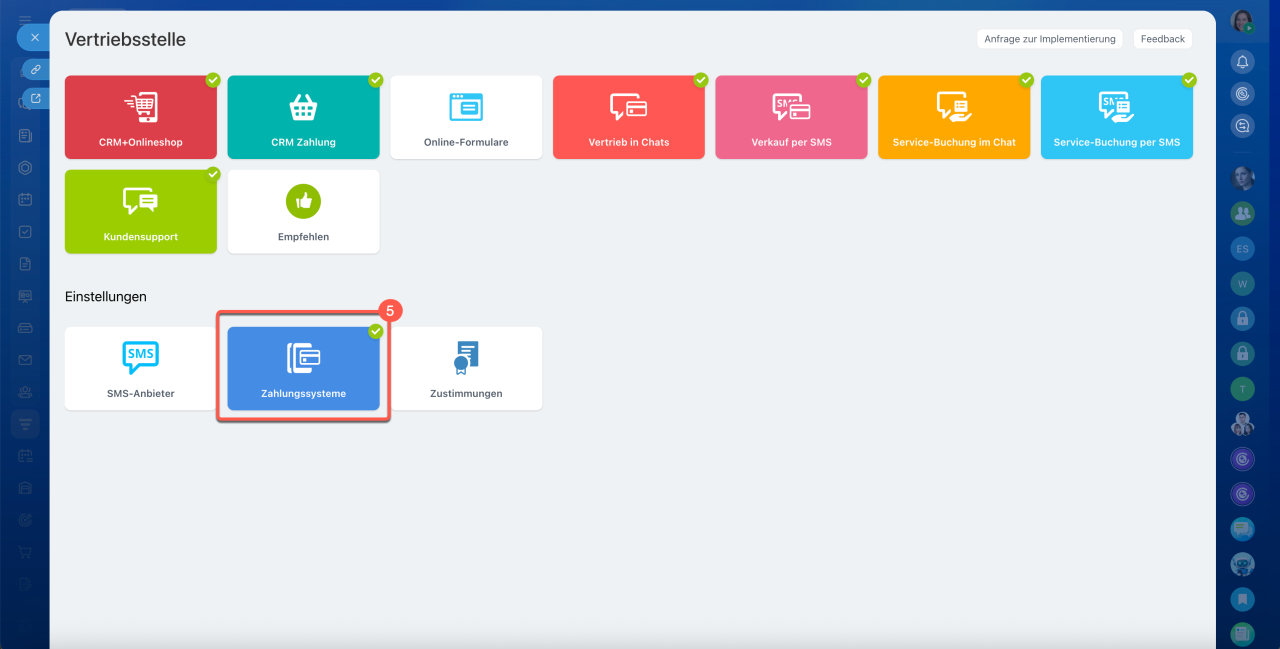The image size is (1280, 649).
Task: Open the CRM+Onlineshop tile
Action: (x=141, y=117)
